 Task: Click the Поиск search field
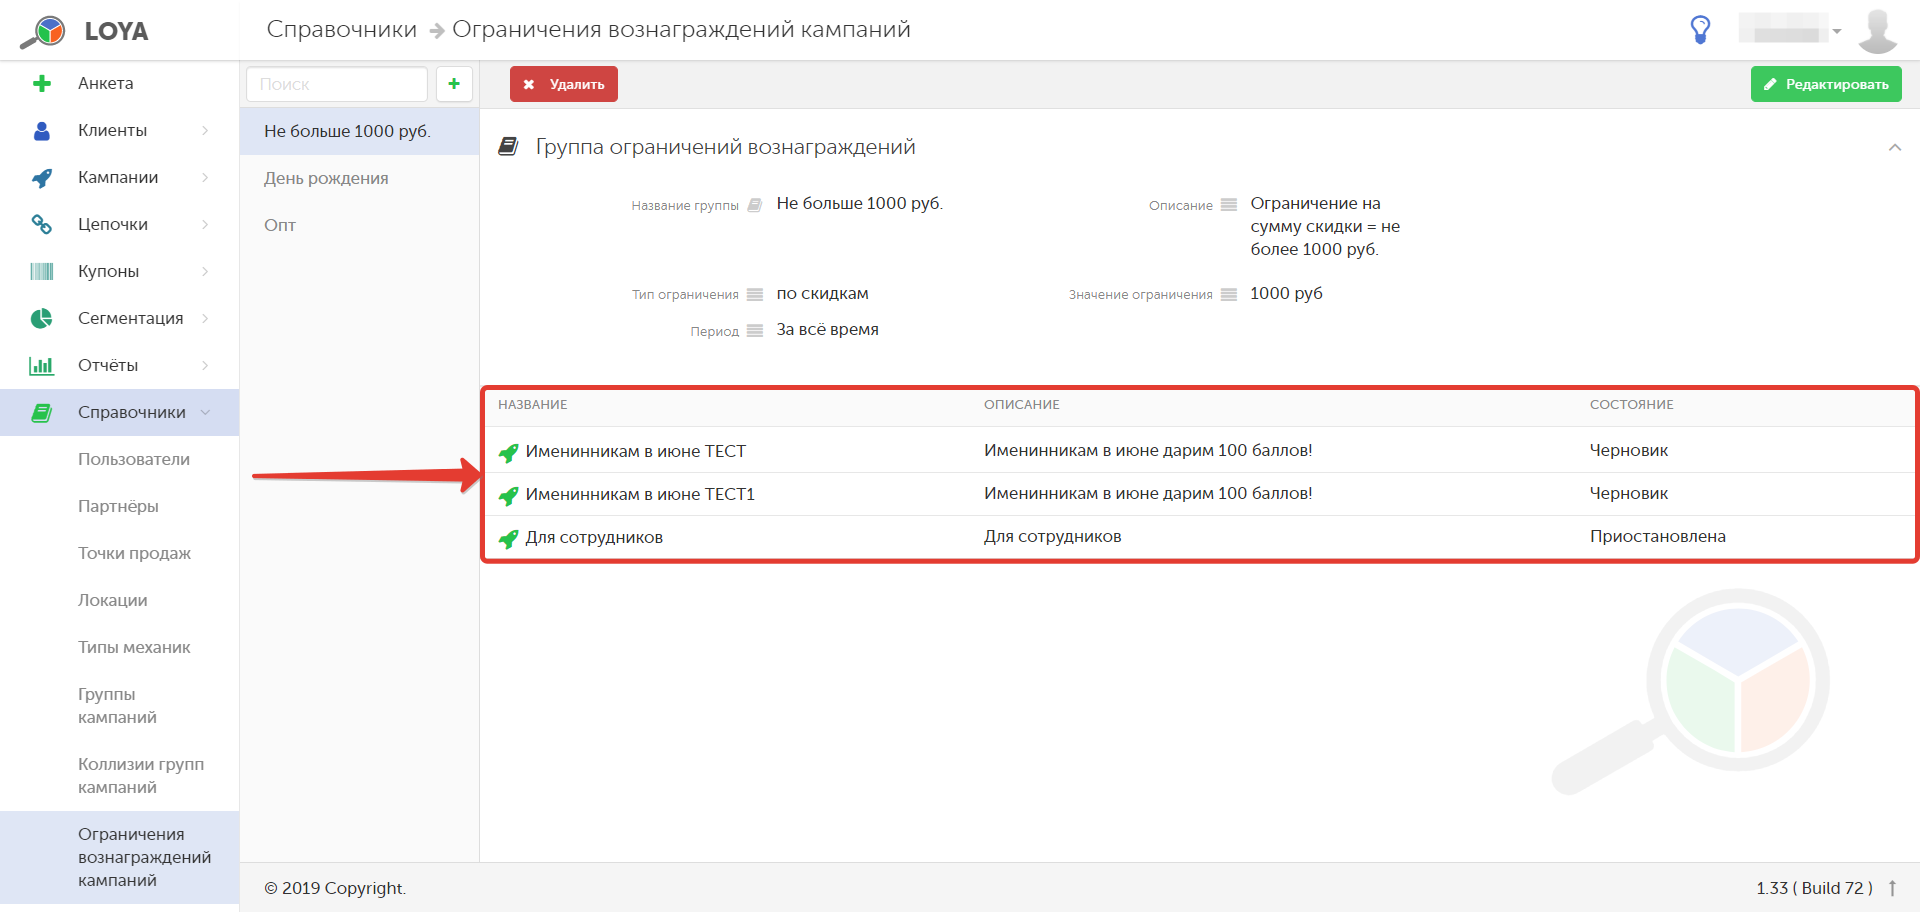(337, 84)
